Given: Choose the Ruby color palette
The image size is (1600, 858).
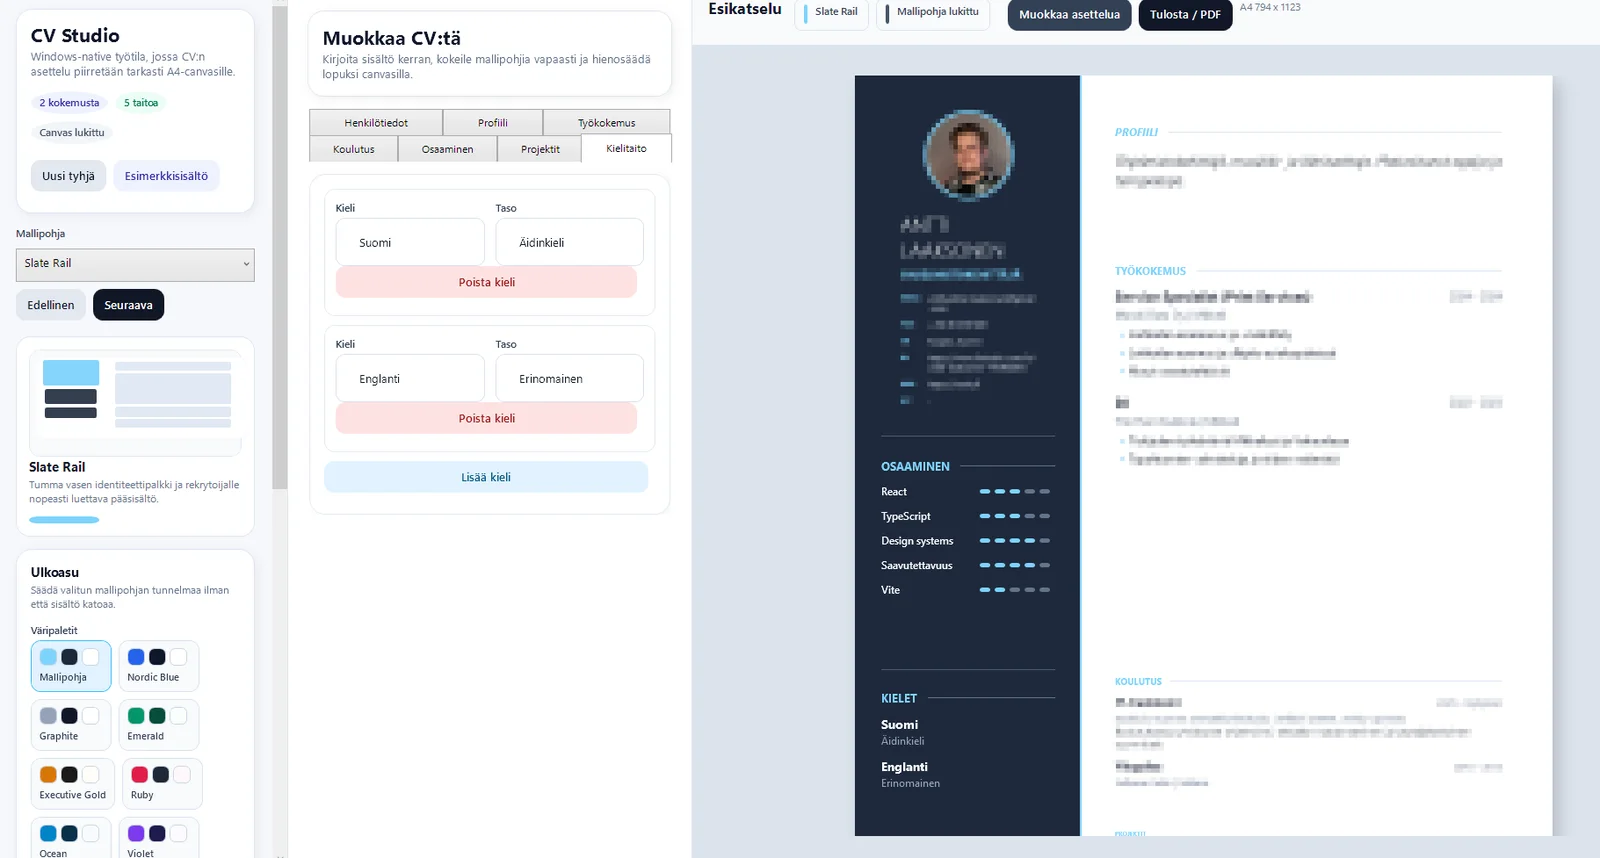Looking at the screenshot, I should (161, 784).
